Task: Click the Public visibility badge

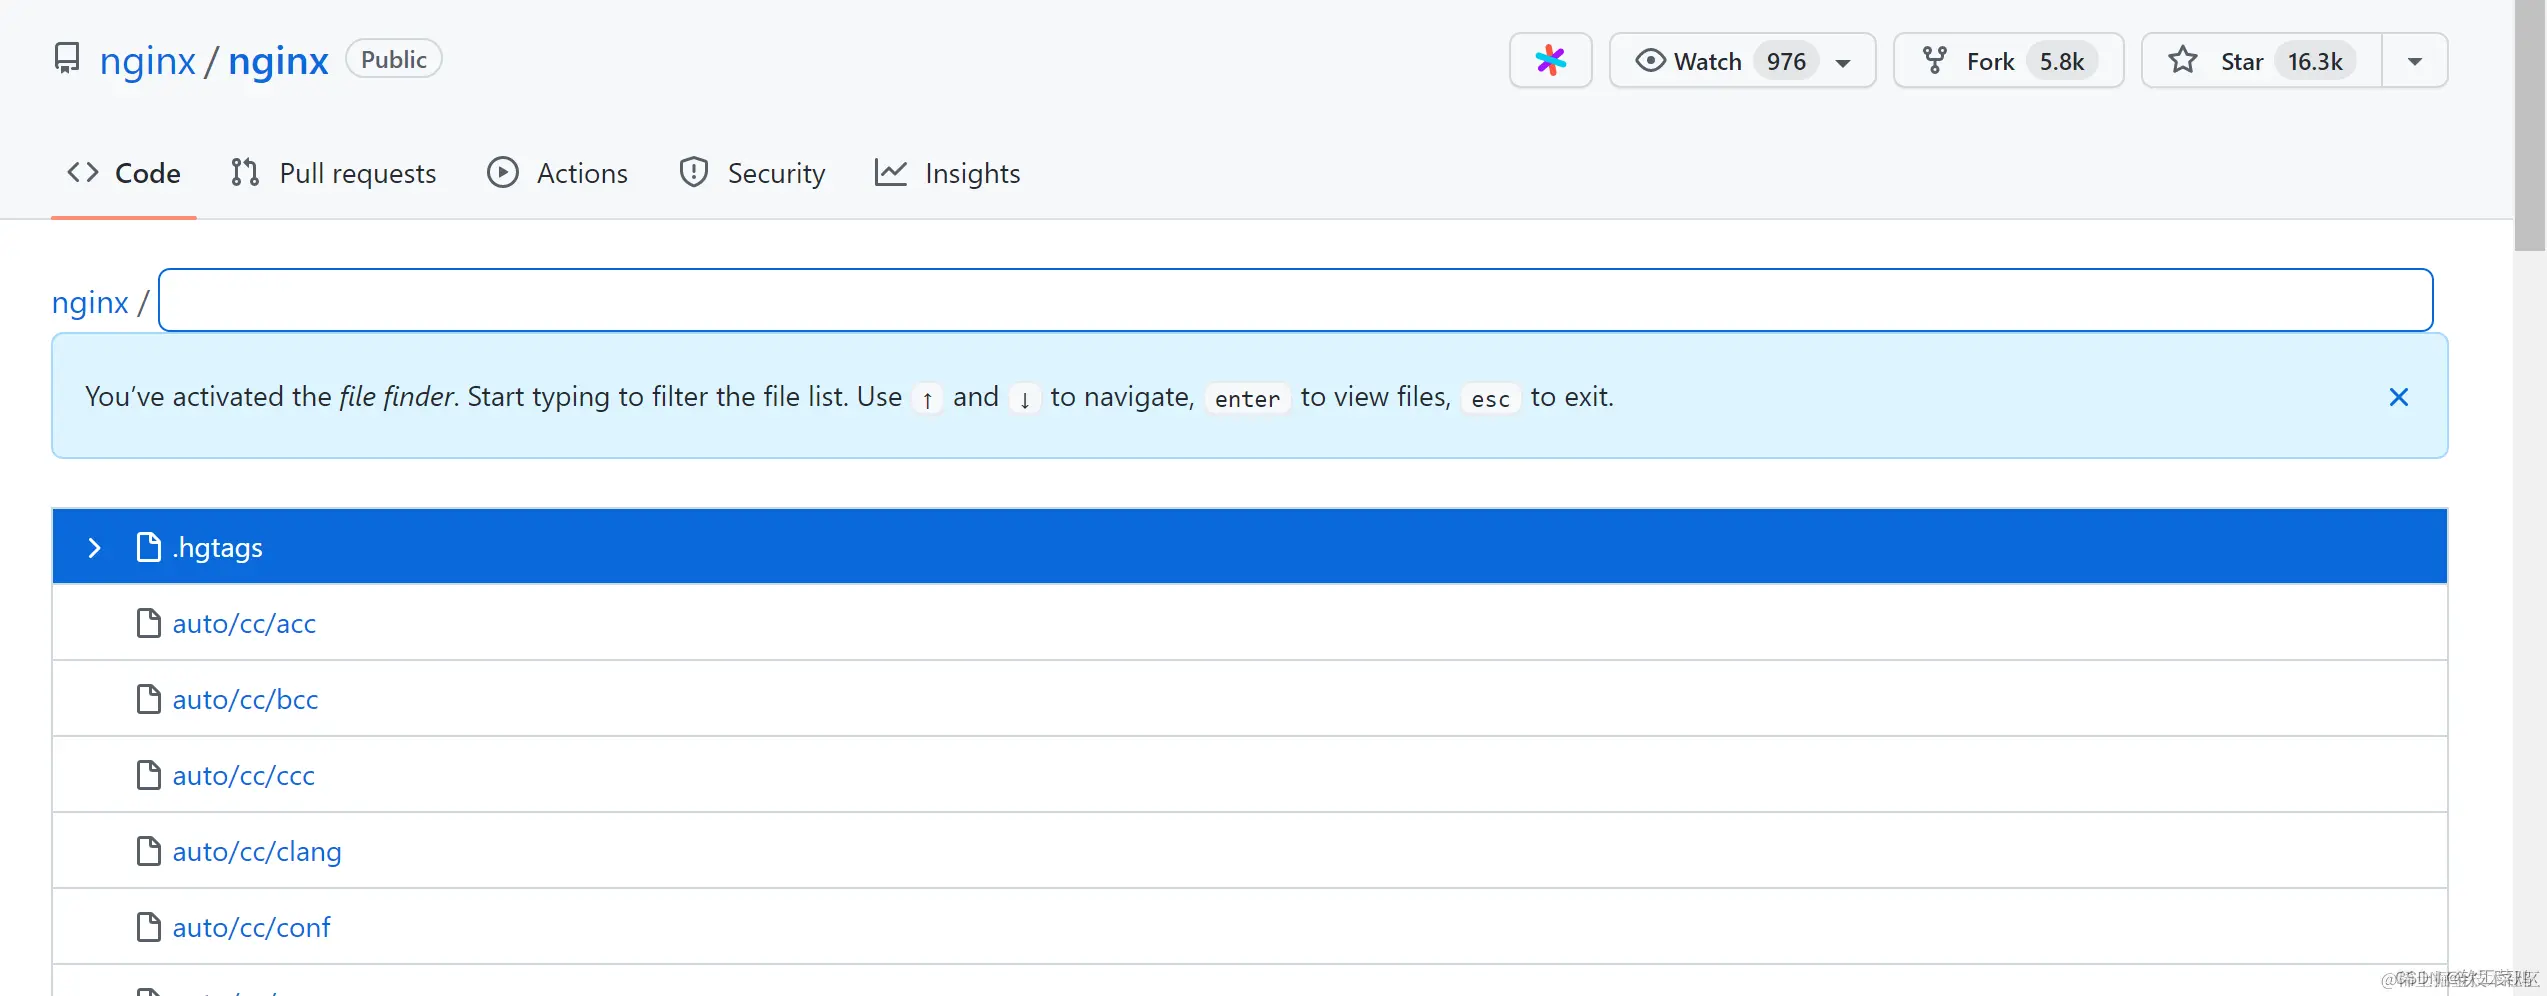Action: click(394, 59)
